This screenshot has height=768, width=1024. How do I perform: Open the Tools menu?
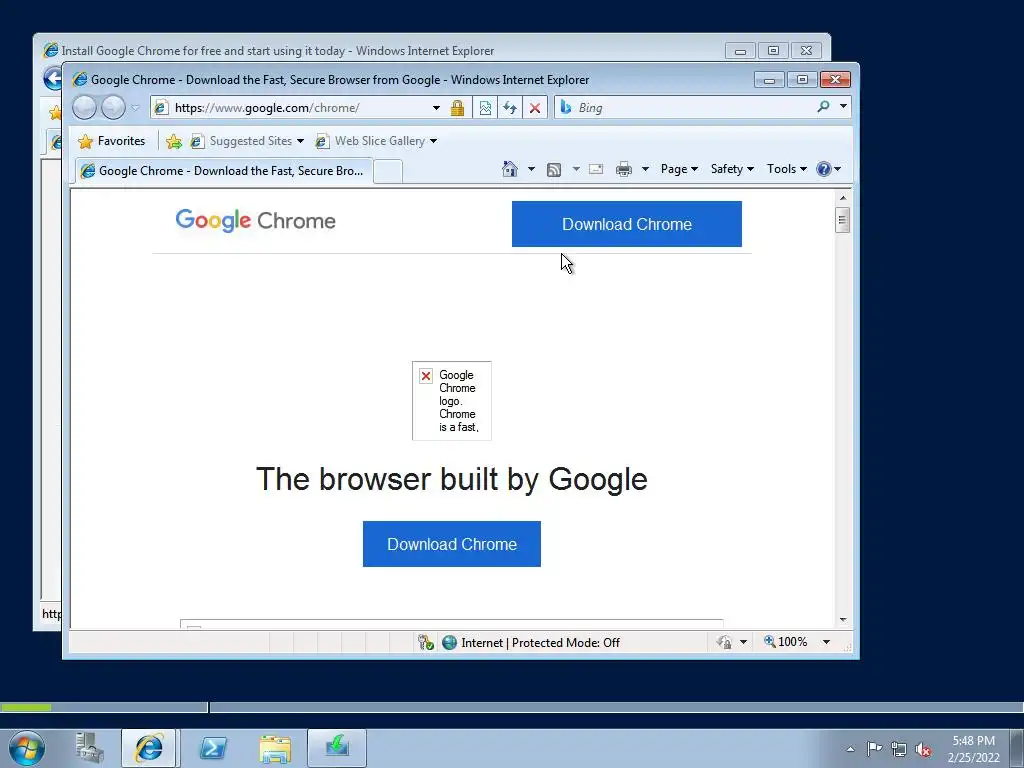tap(786, 169)
